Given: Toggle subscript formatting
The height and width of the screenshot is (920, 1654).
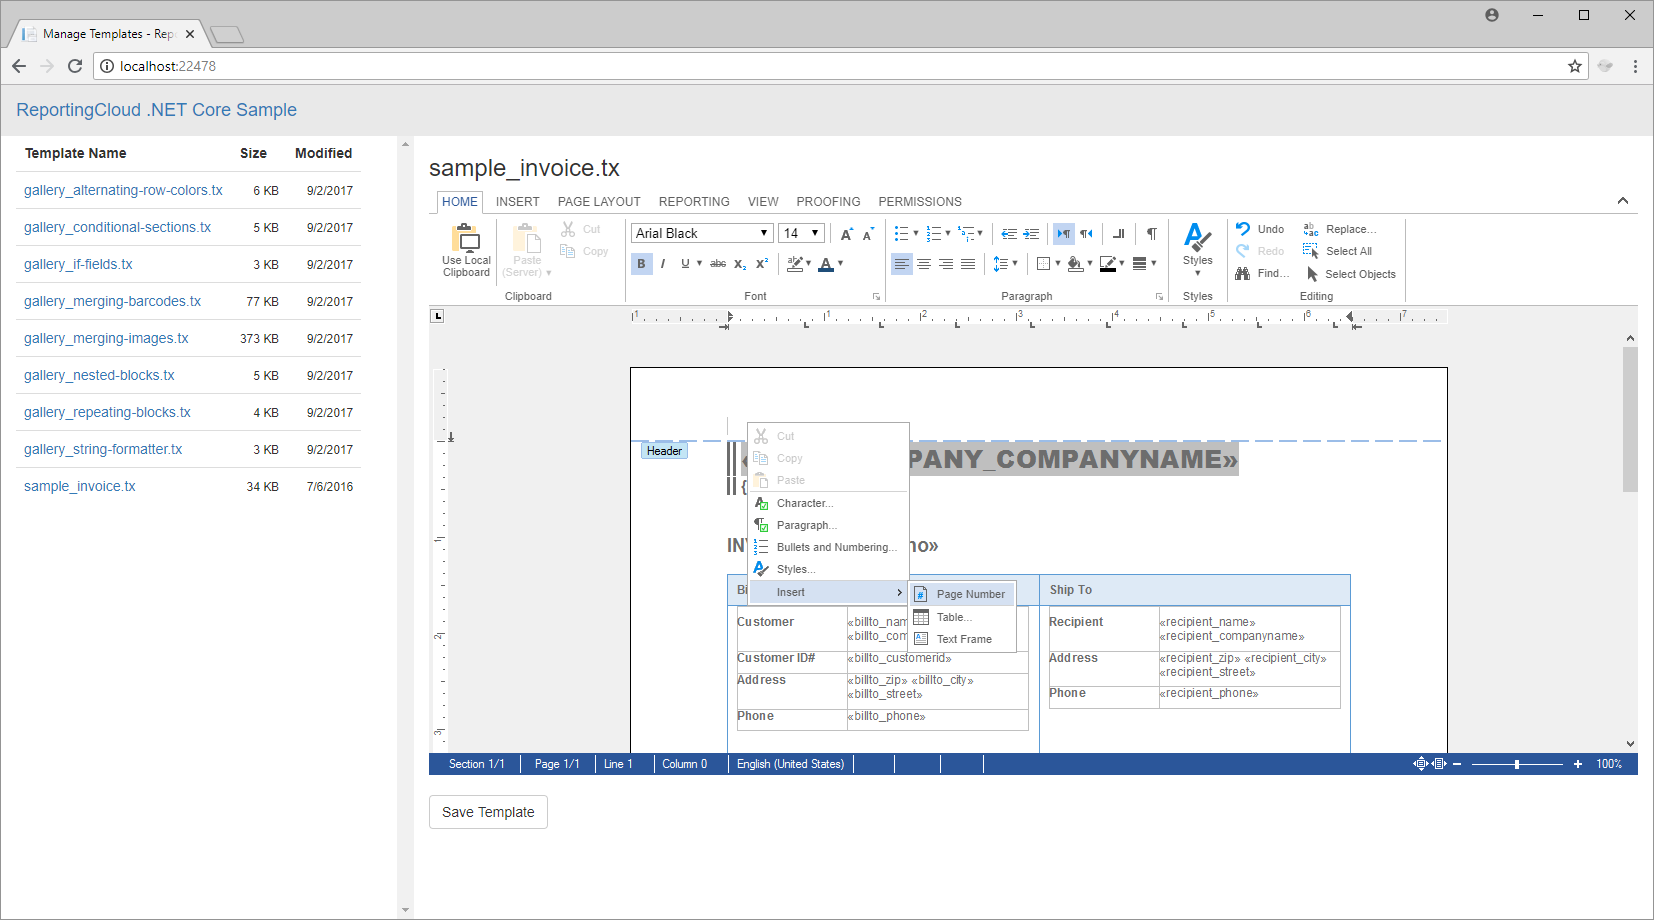Looking at the screenshot, I should [x=740, y=264].
